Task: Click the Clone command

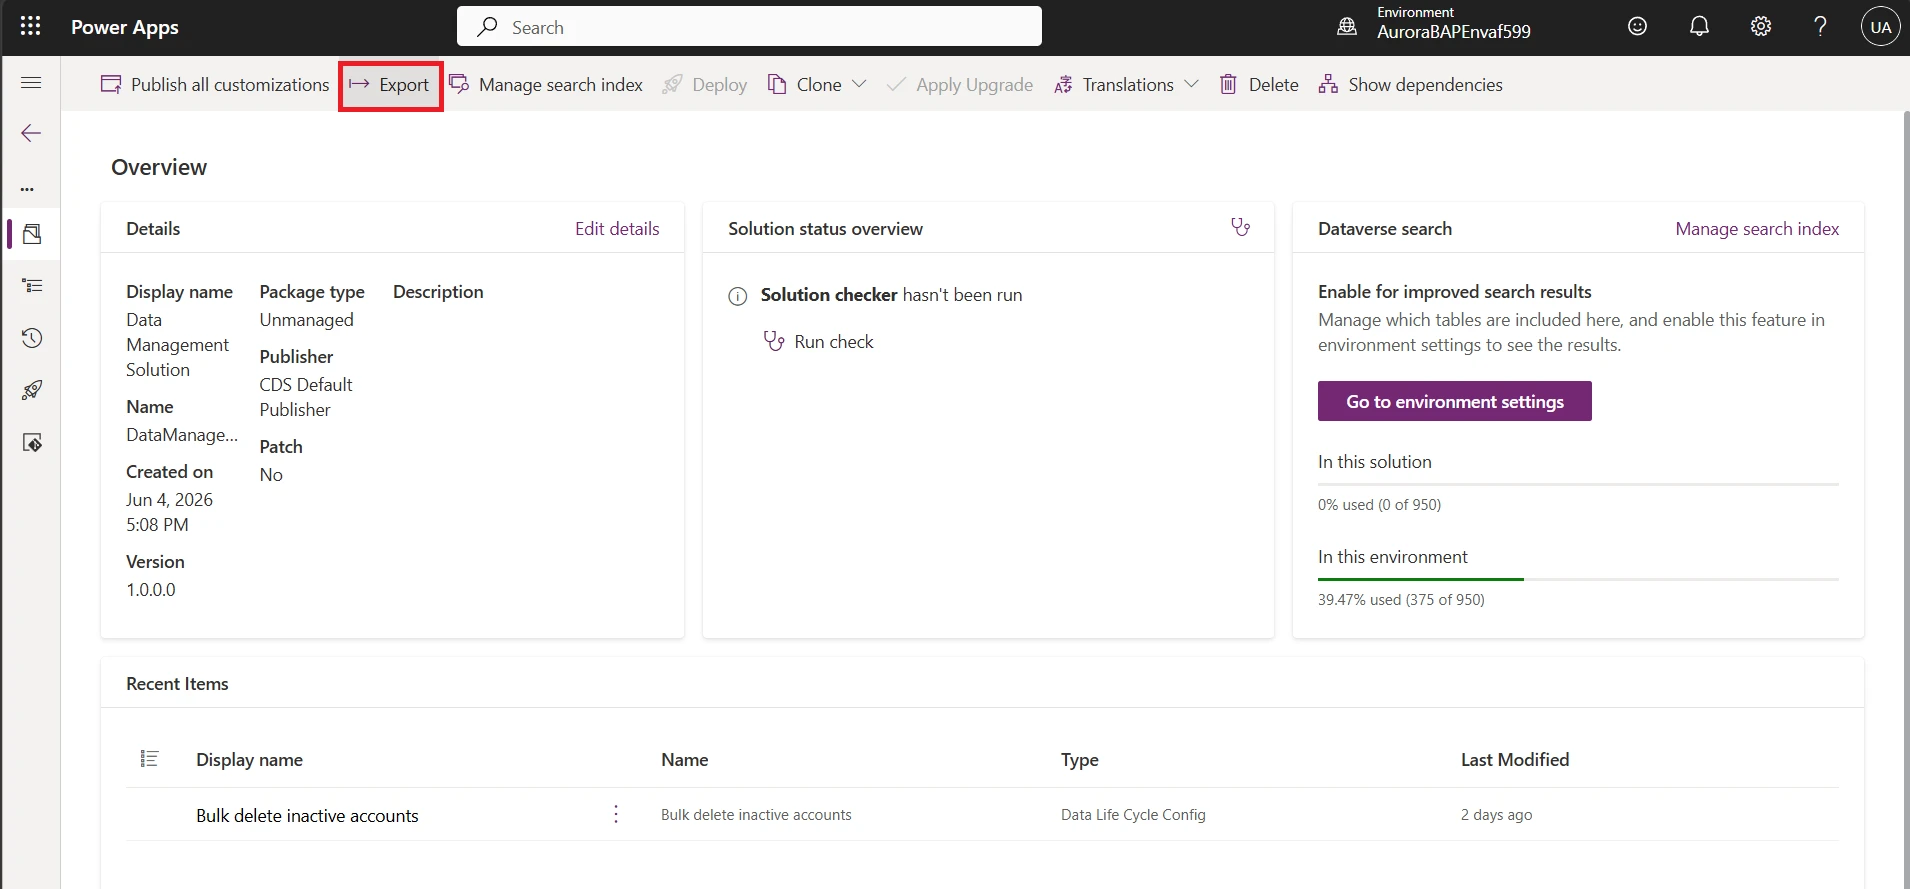Action: [x=806, y=84]
